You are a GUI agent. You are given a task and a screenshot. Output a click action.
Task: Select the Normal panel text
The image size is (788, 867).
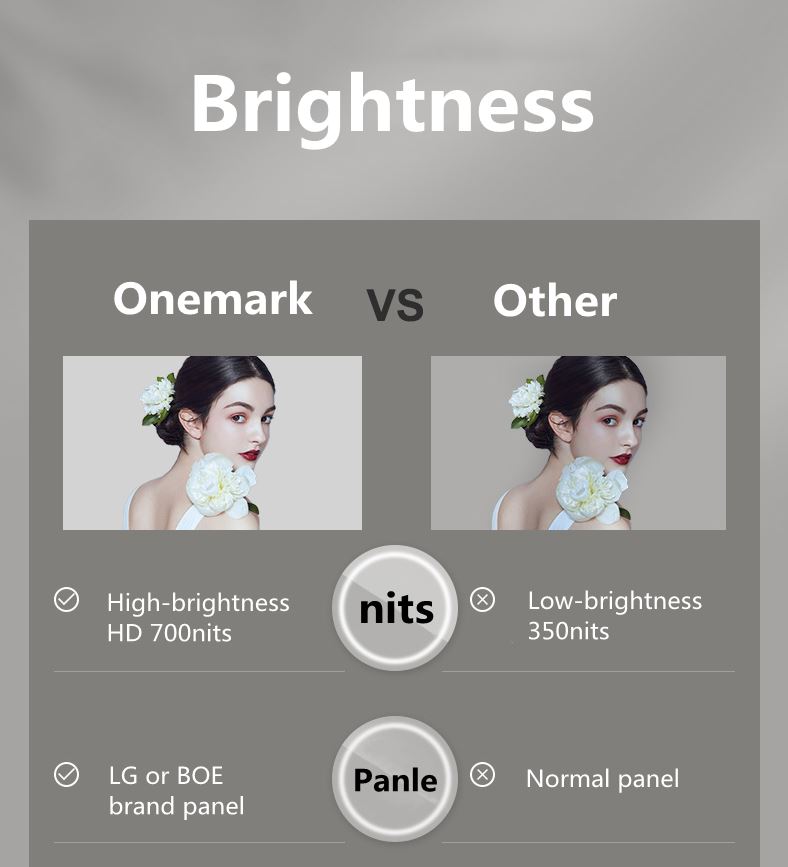click(x=602, y=779)
